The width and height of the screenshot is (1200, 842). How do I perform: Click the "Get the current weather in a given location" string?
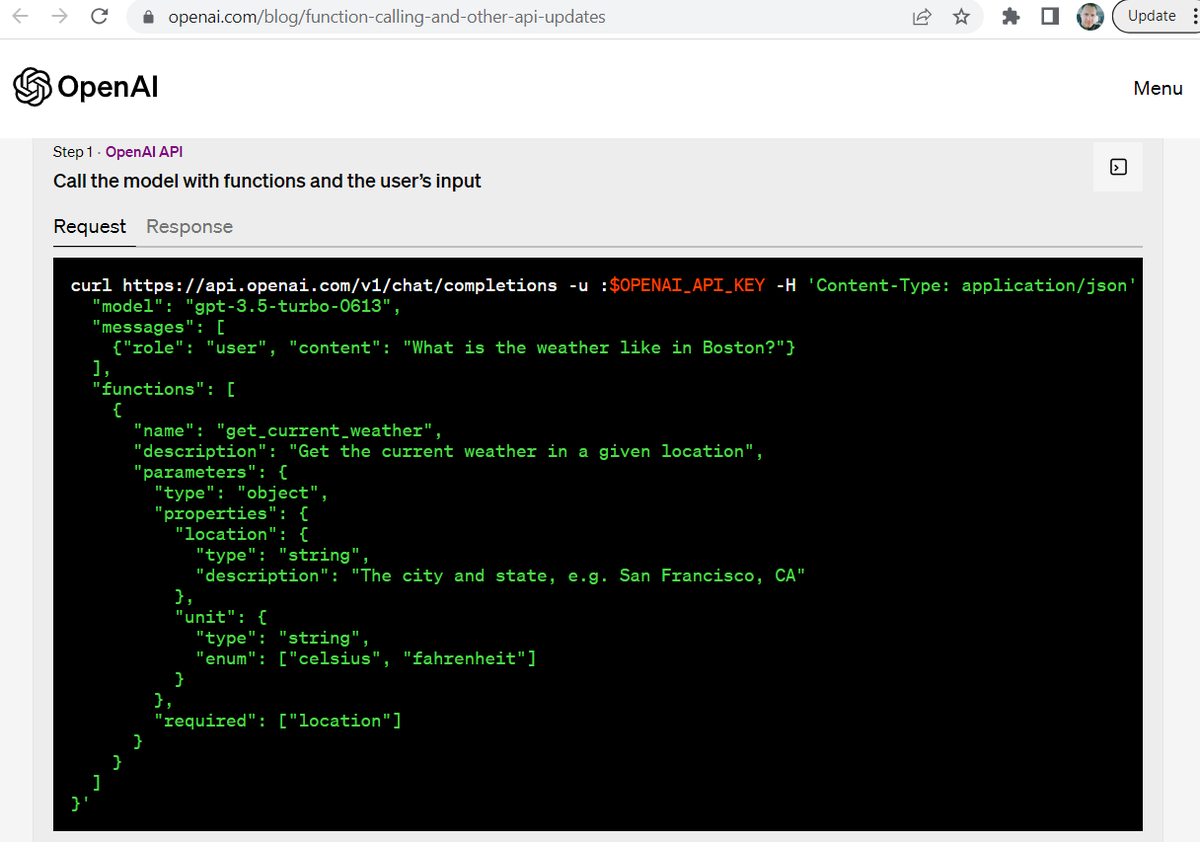click(x=520, y=452)
